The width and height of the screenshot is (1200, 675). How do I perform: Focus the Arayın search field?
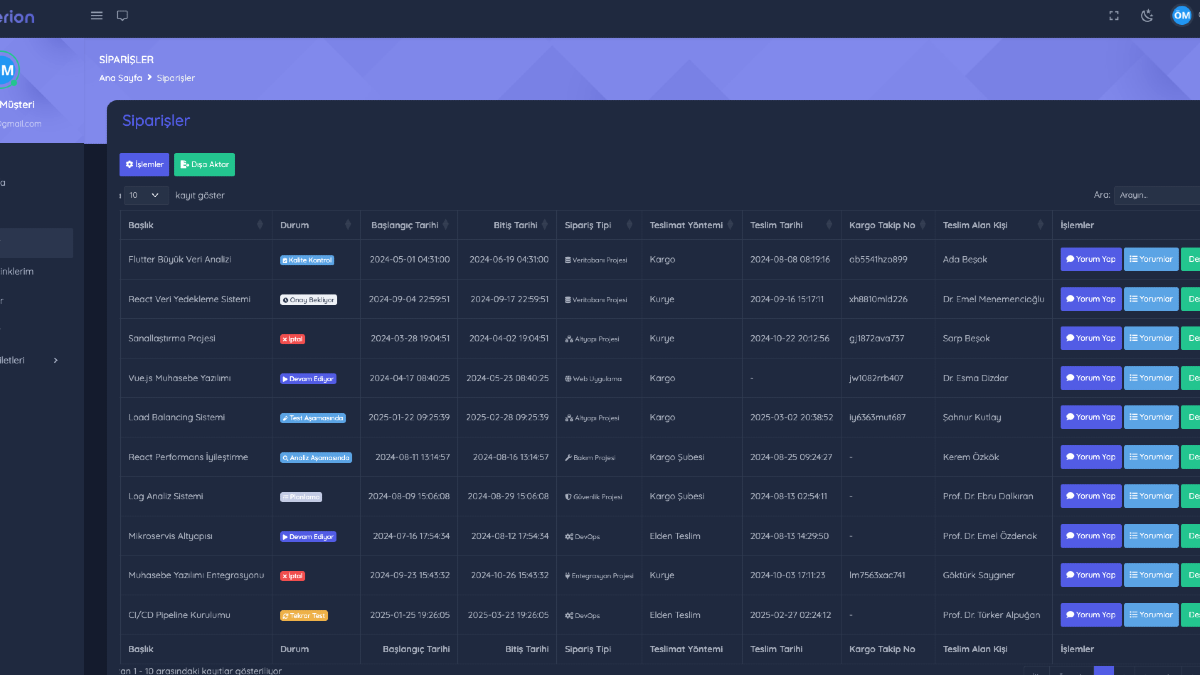coord(1158,196)
